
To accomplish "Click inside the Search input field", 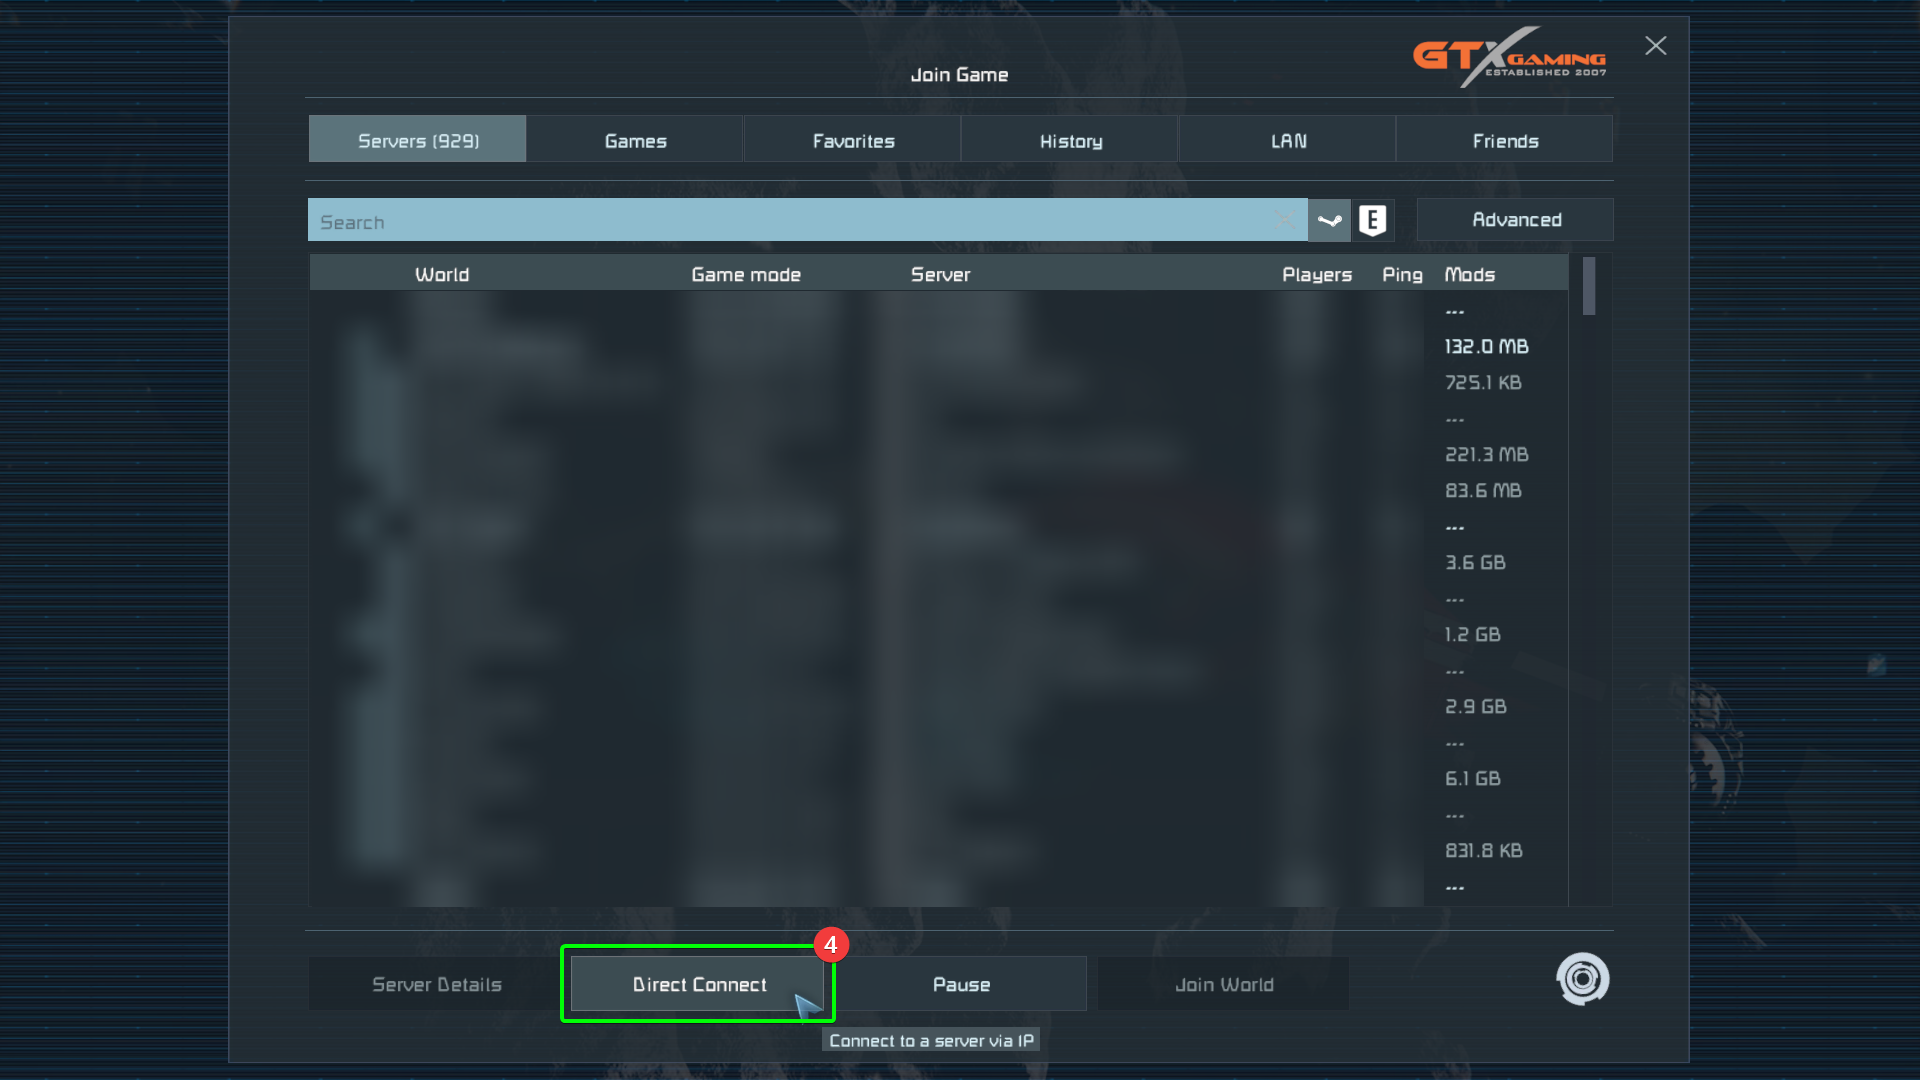I will pos(780,221).
